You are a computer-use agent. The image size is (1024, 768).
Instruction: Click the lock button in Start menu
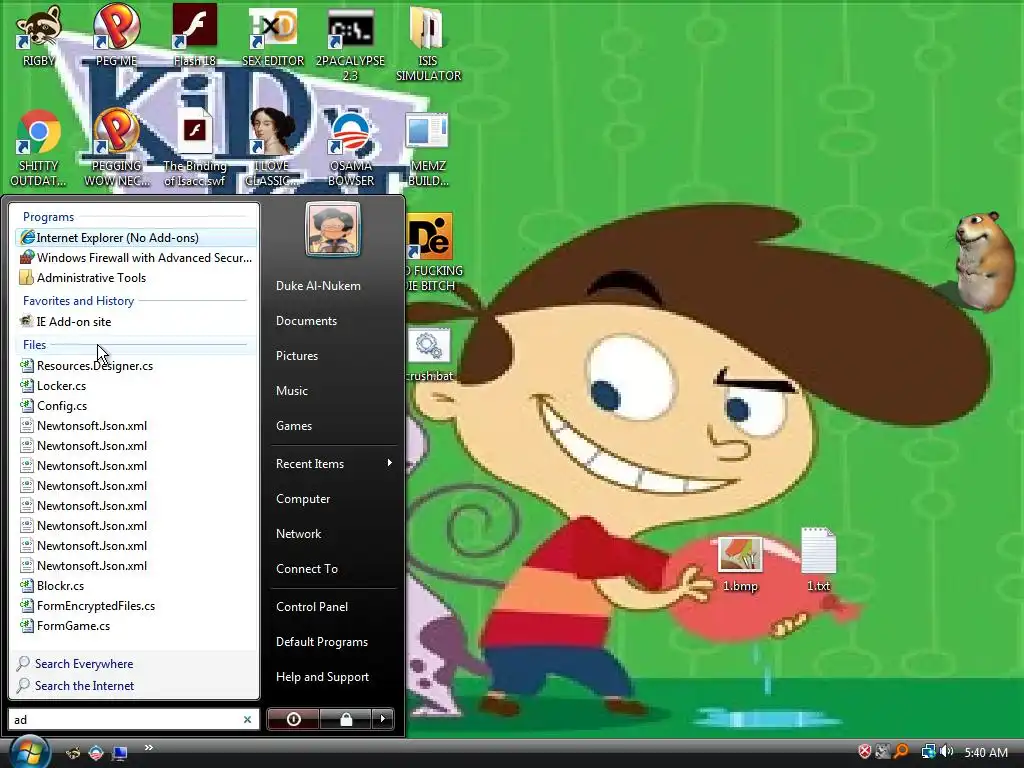(346, 719)
